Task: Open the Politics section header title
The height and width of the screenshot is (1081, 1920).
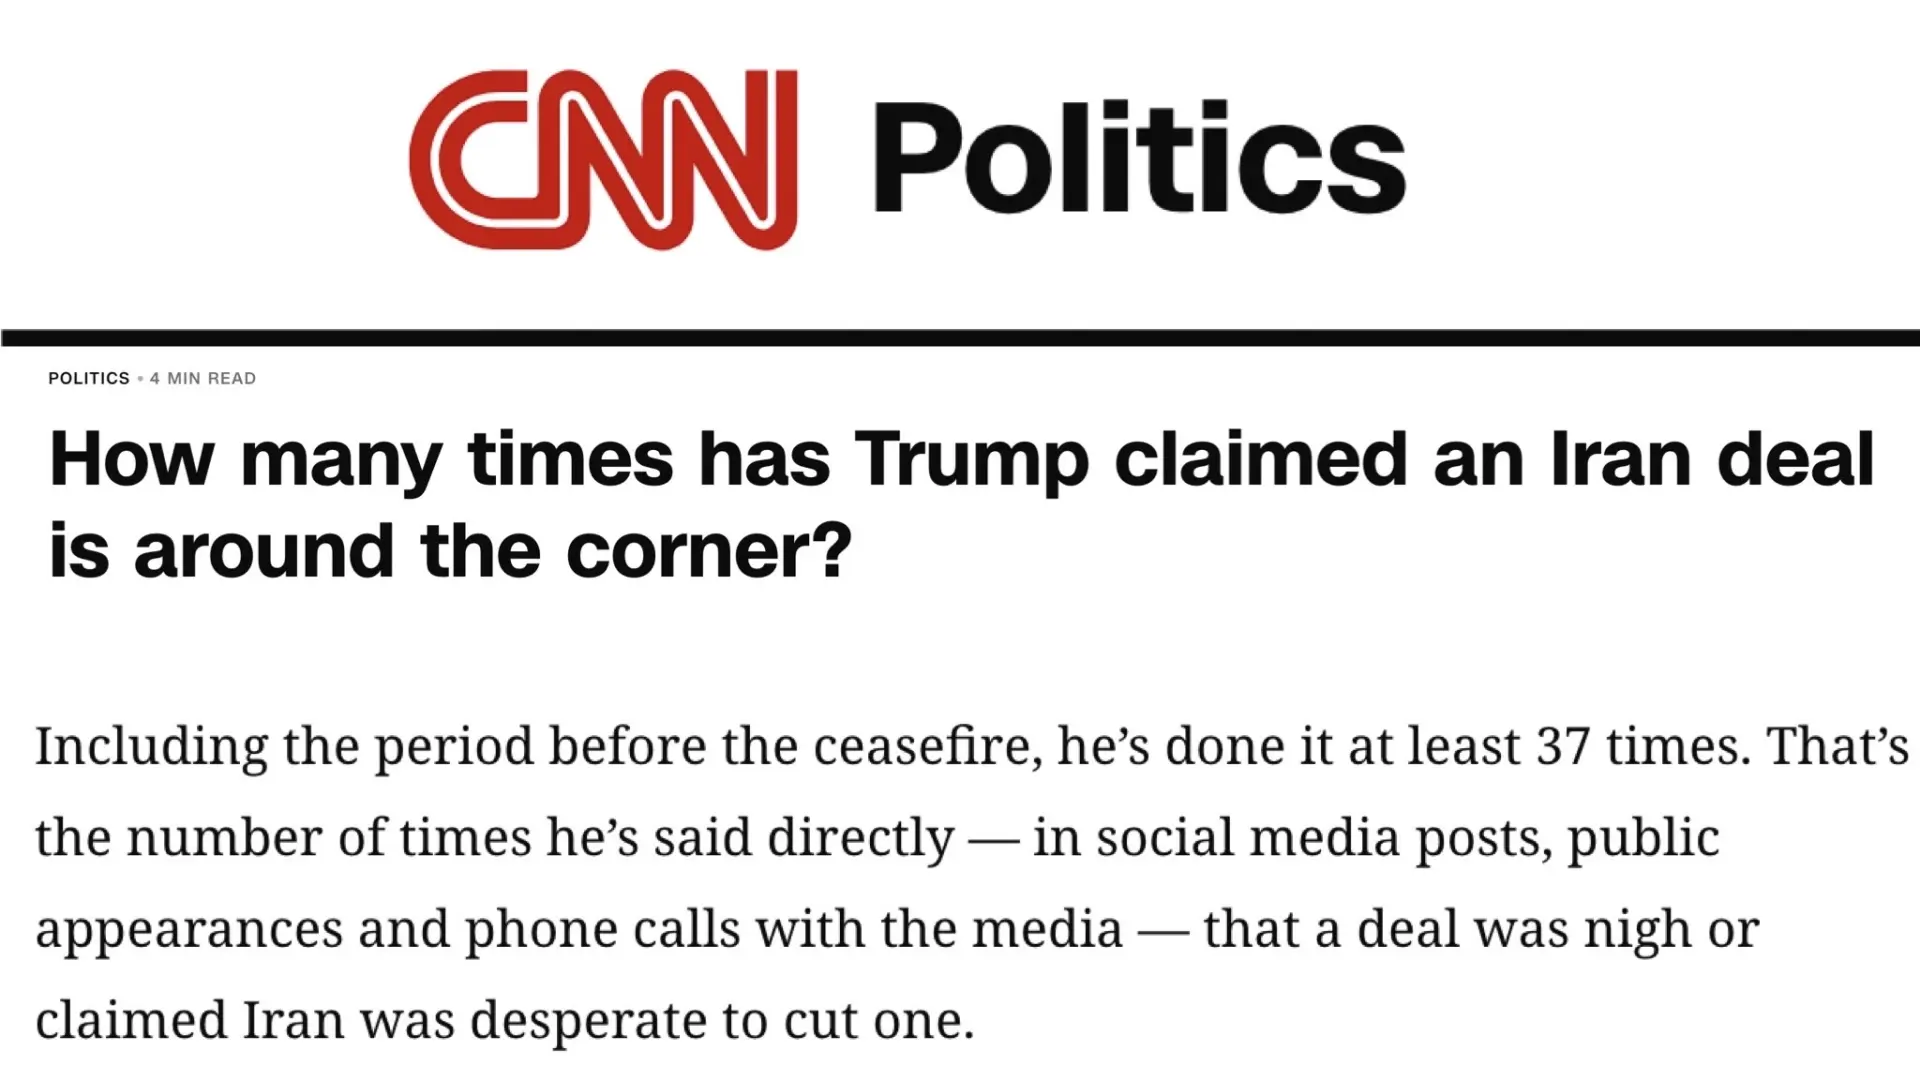Action: (x=1140, y=158)
